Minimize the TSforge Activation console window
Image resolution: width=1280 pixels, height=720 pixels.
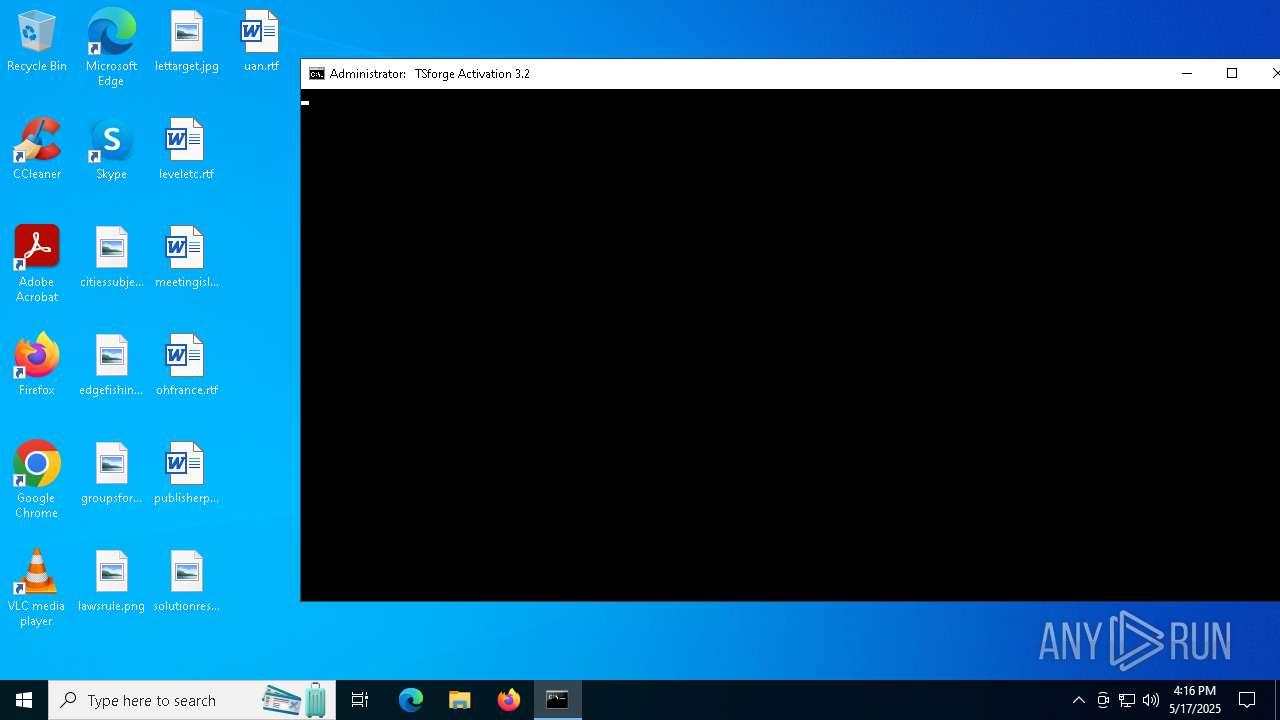coord(1187,74)
